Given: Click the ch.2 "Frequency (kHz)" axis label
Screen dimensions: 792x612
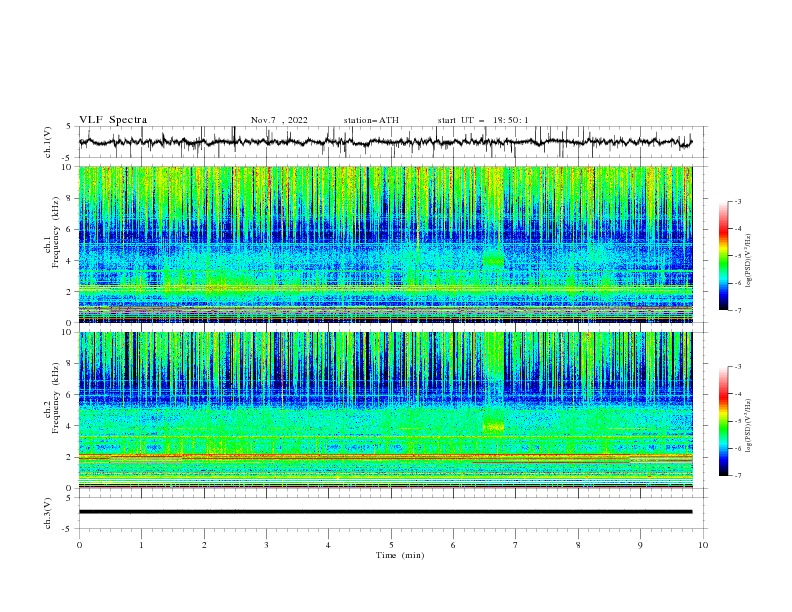Looking at the screenshot, I should [56, 398].
